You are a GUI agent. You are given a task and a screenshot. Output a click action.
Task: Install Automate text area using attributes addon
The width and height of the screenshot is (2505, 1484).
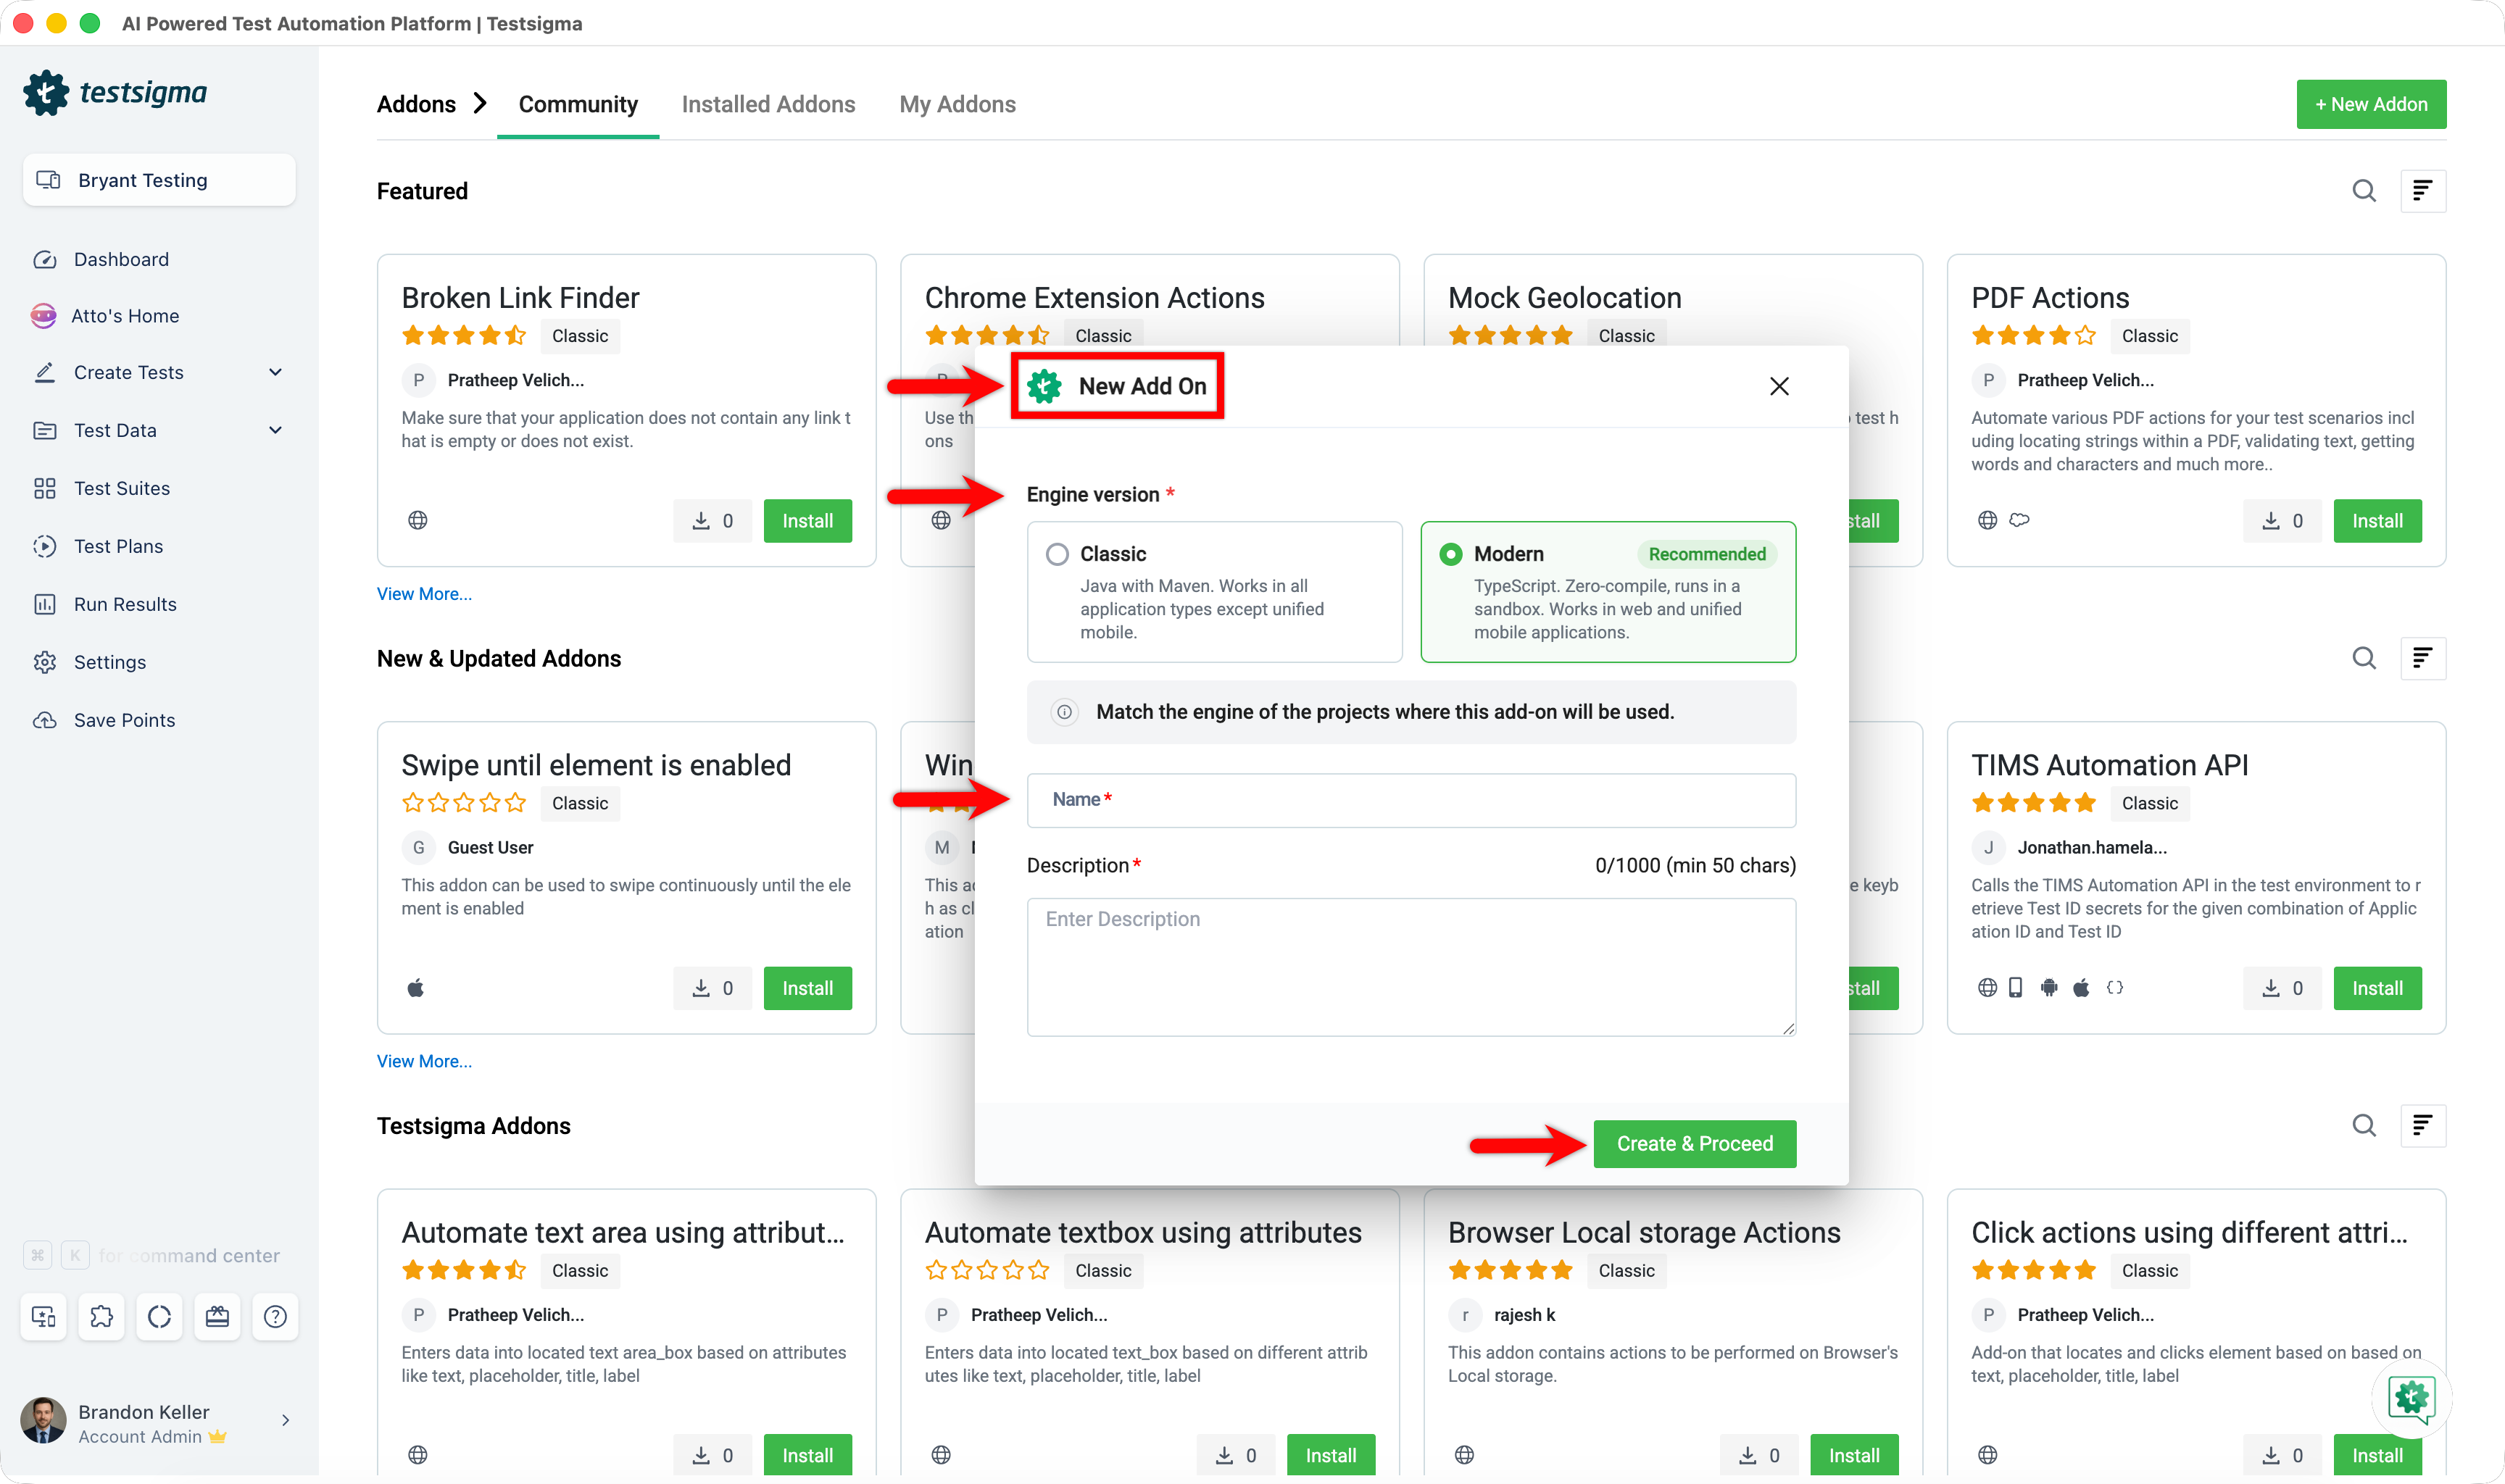[x=807, y=1455]
